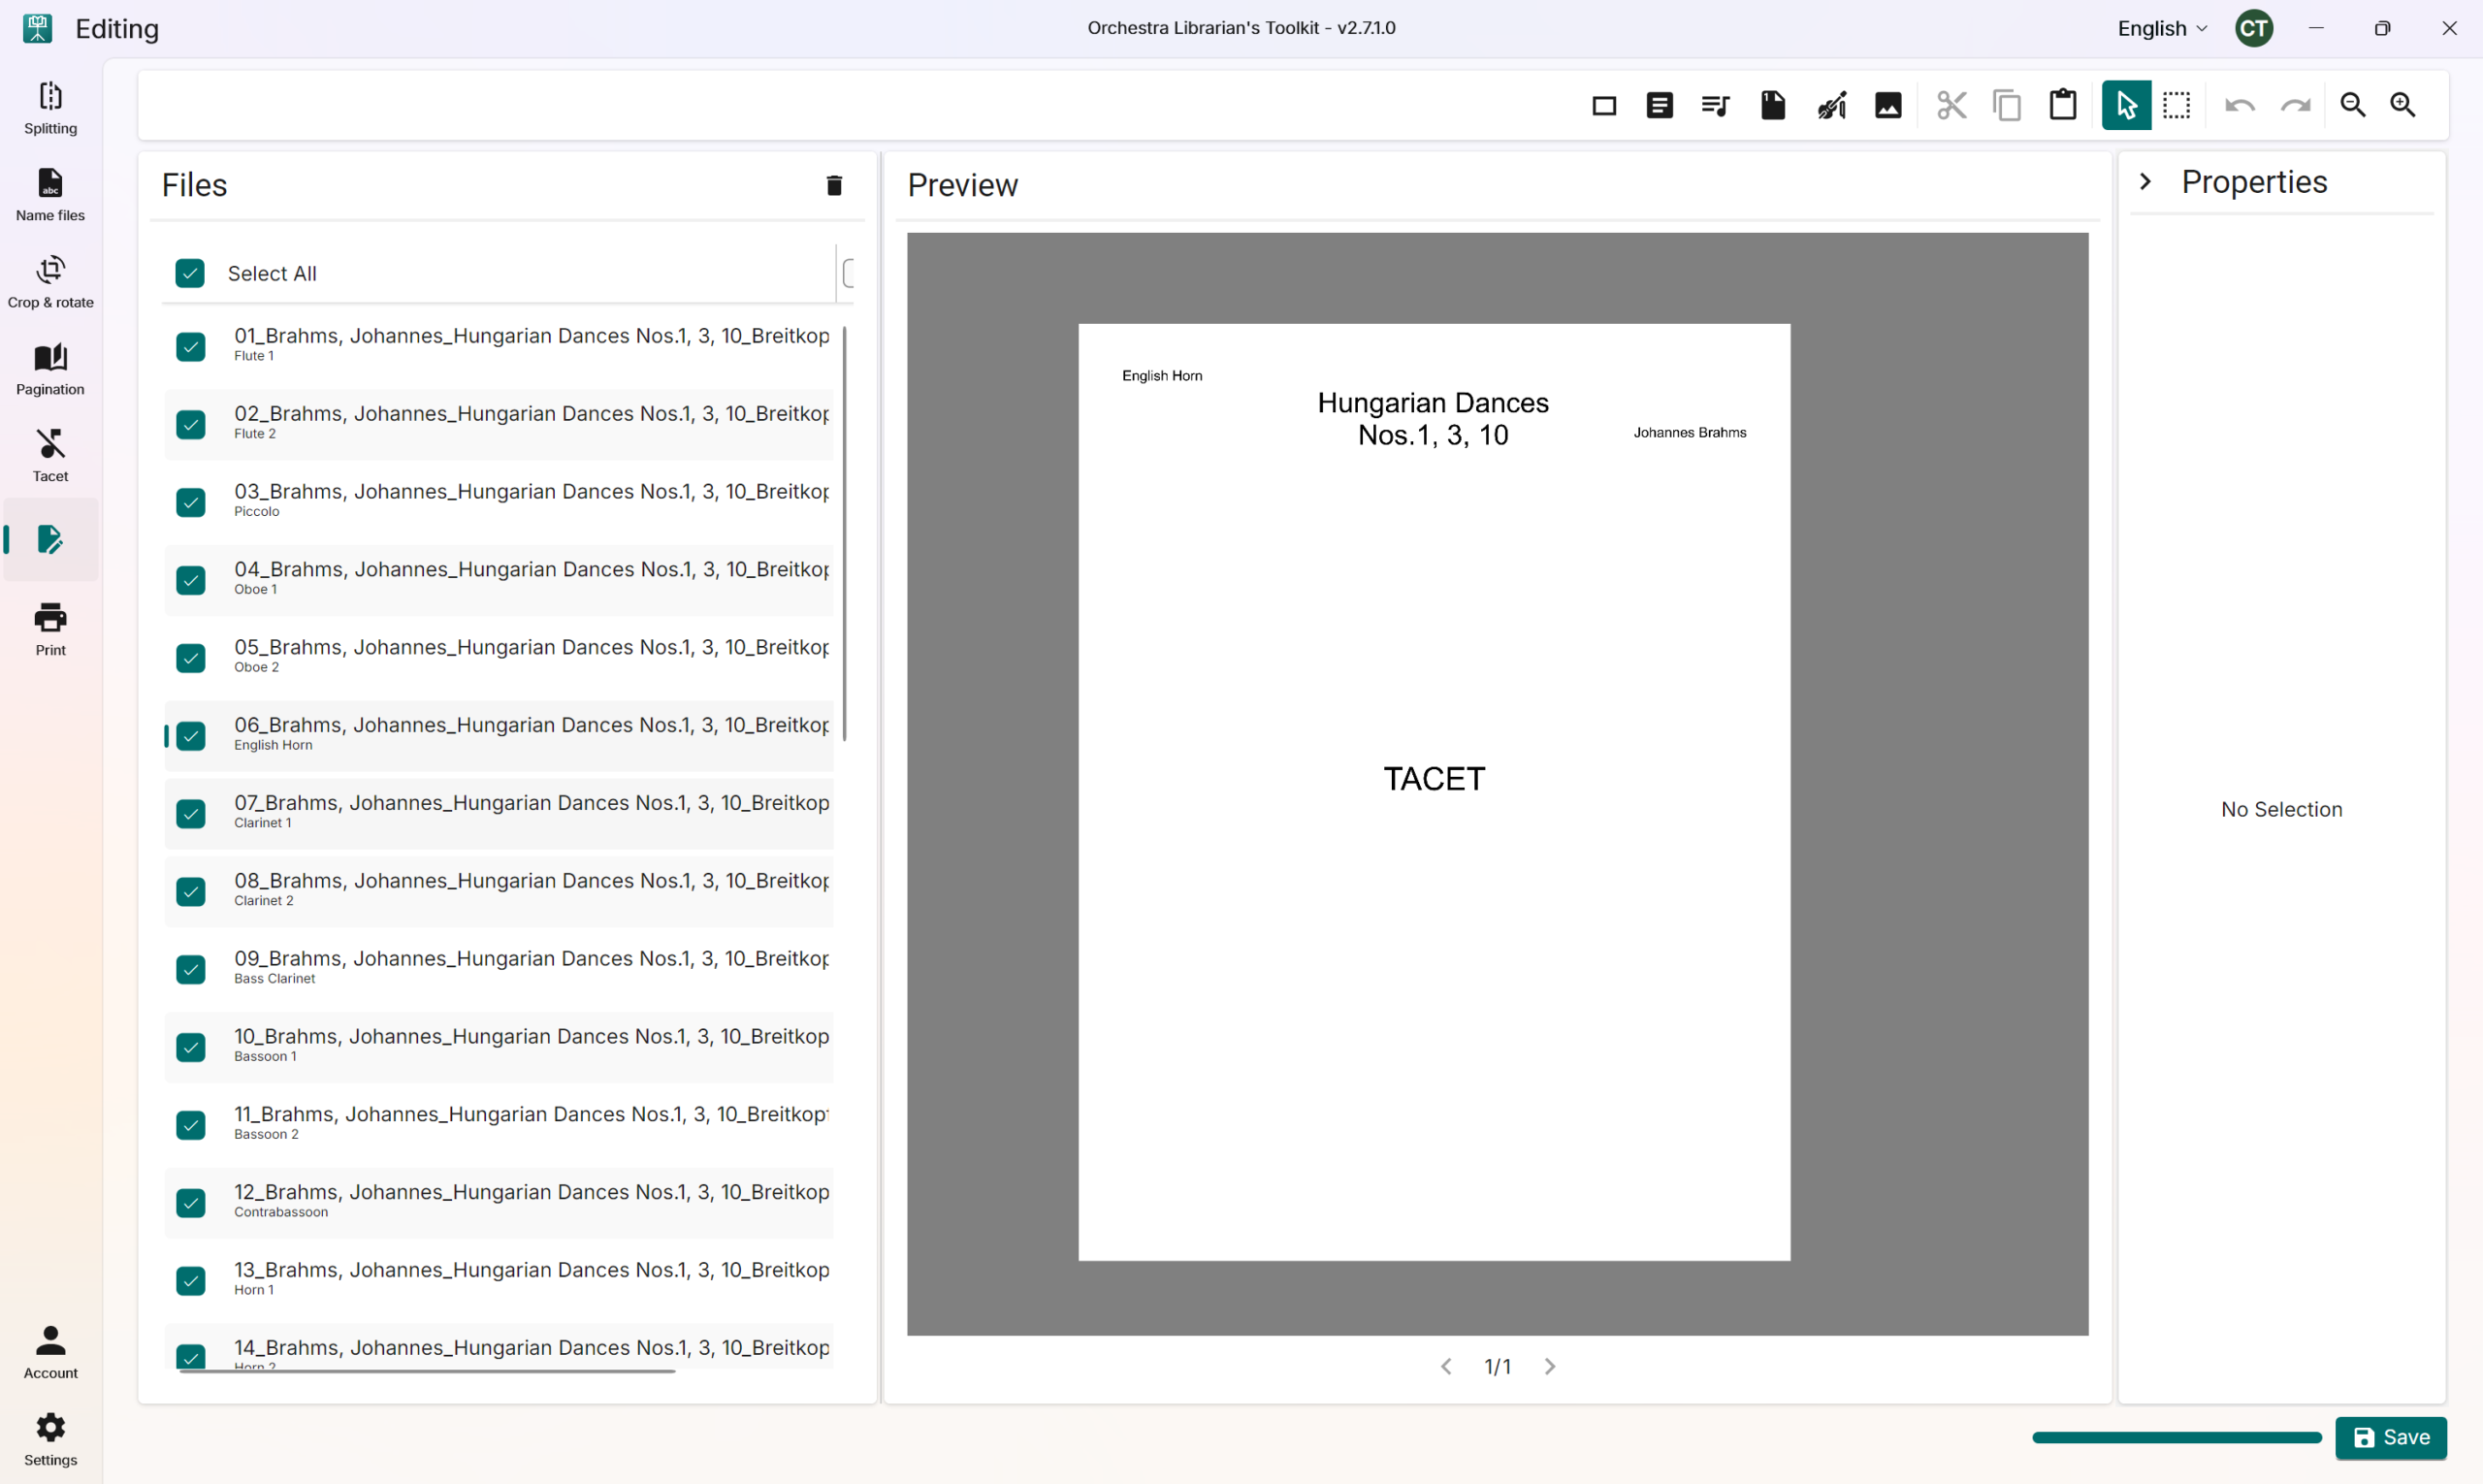Click the Johannes Brahms composer text

[1690, 433]
